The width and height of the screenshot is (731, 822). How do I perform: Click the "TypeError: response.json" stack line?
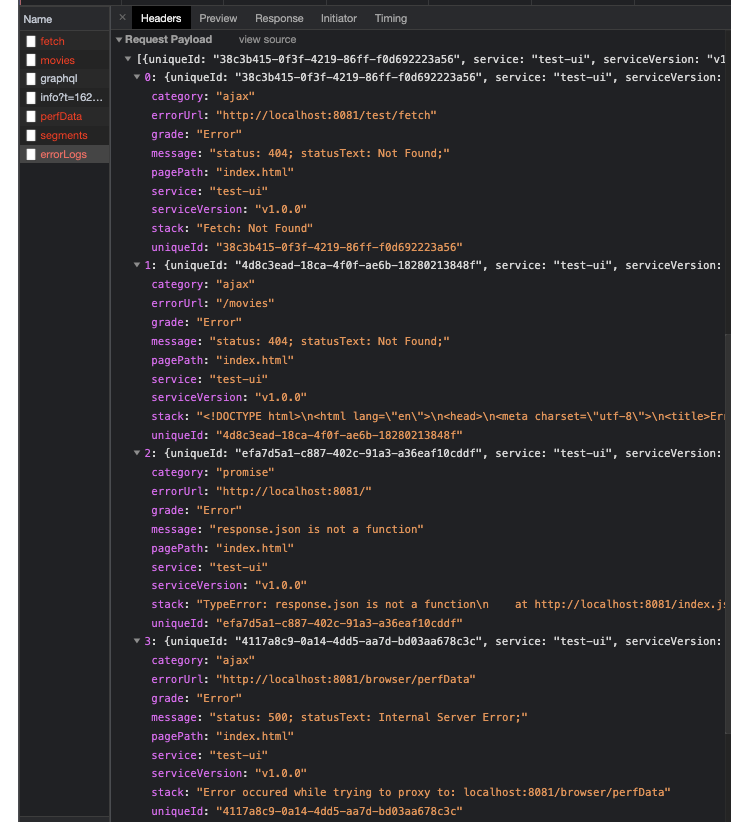[x=438, y=604]
